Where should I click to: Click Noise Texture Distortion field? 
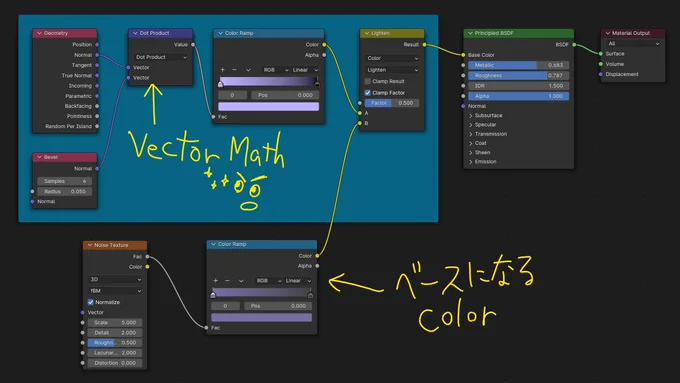point(115,363)
